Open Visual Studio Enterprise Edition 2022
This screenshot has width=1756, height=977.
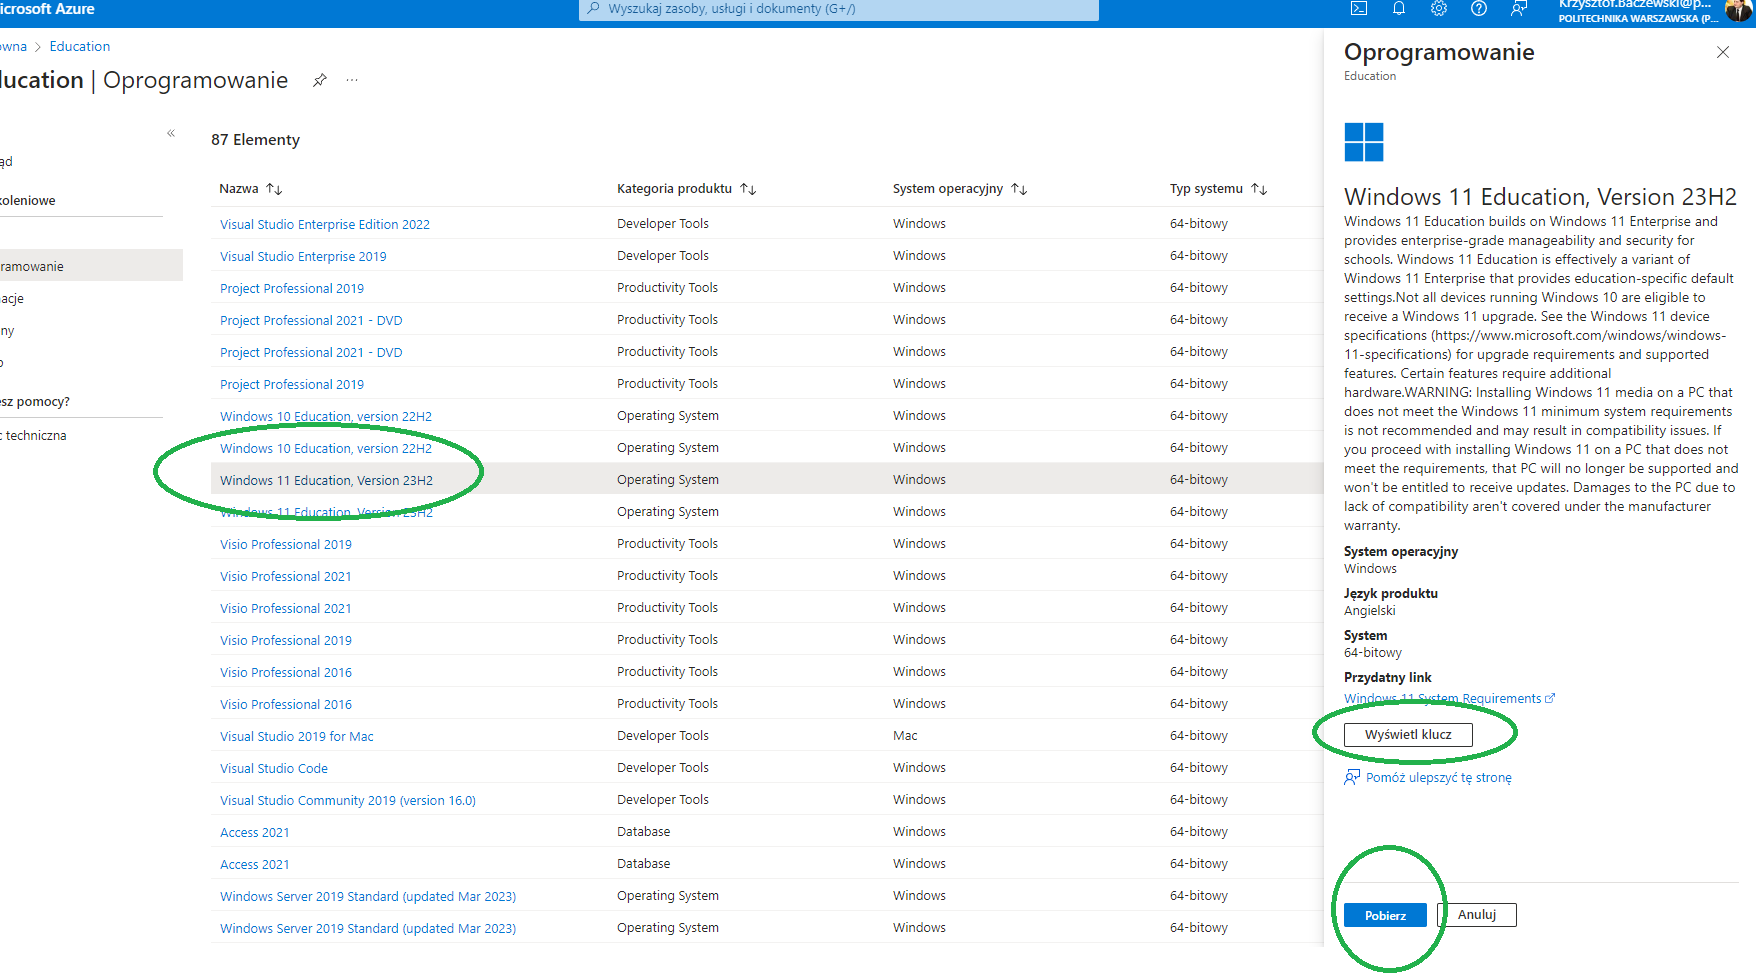[x=325, y=224]
